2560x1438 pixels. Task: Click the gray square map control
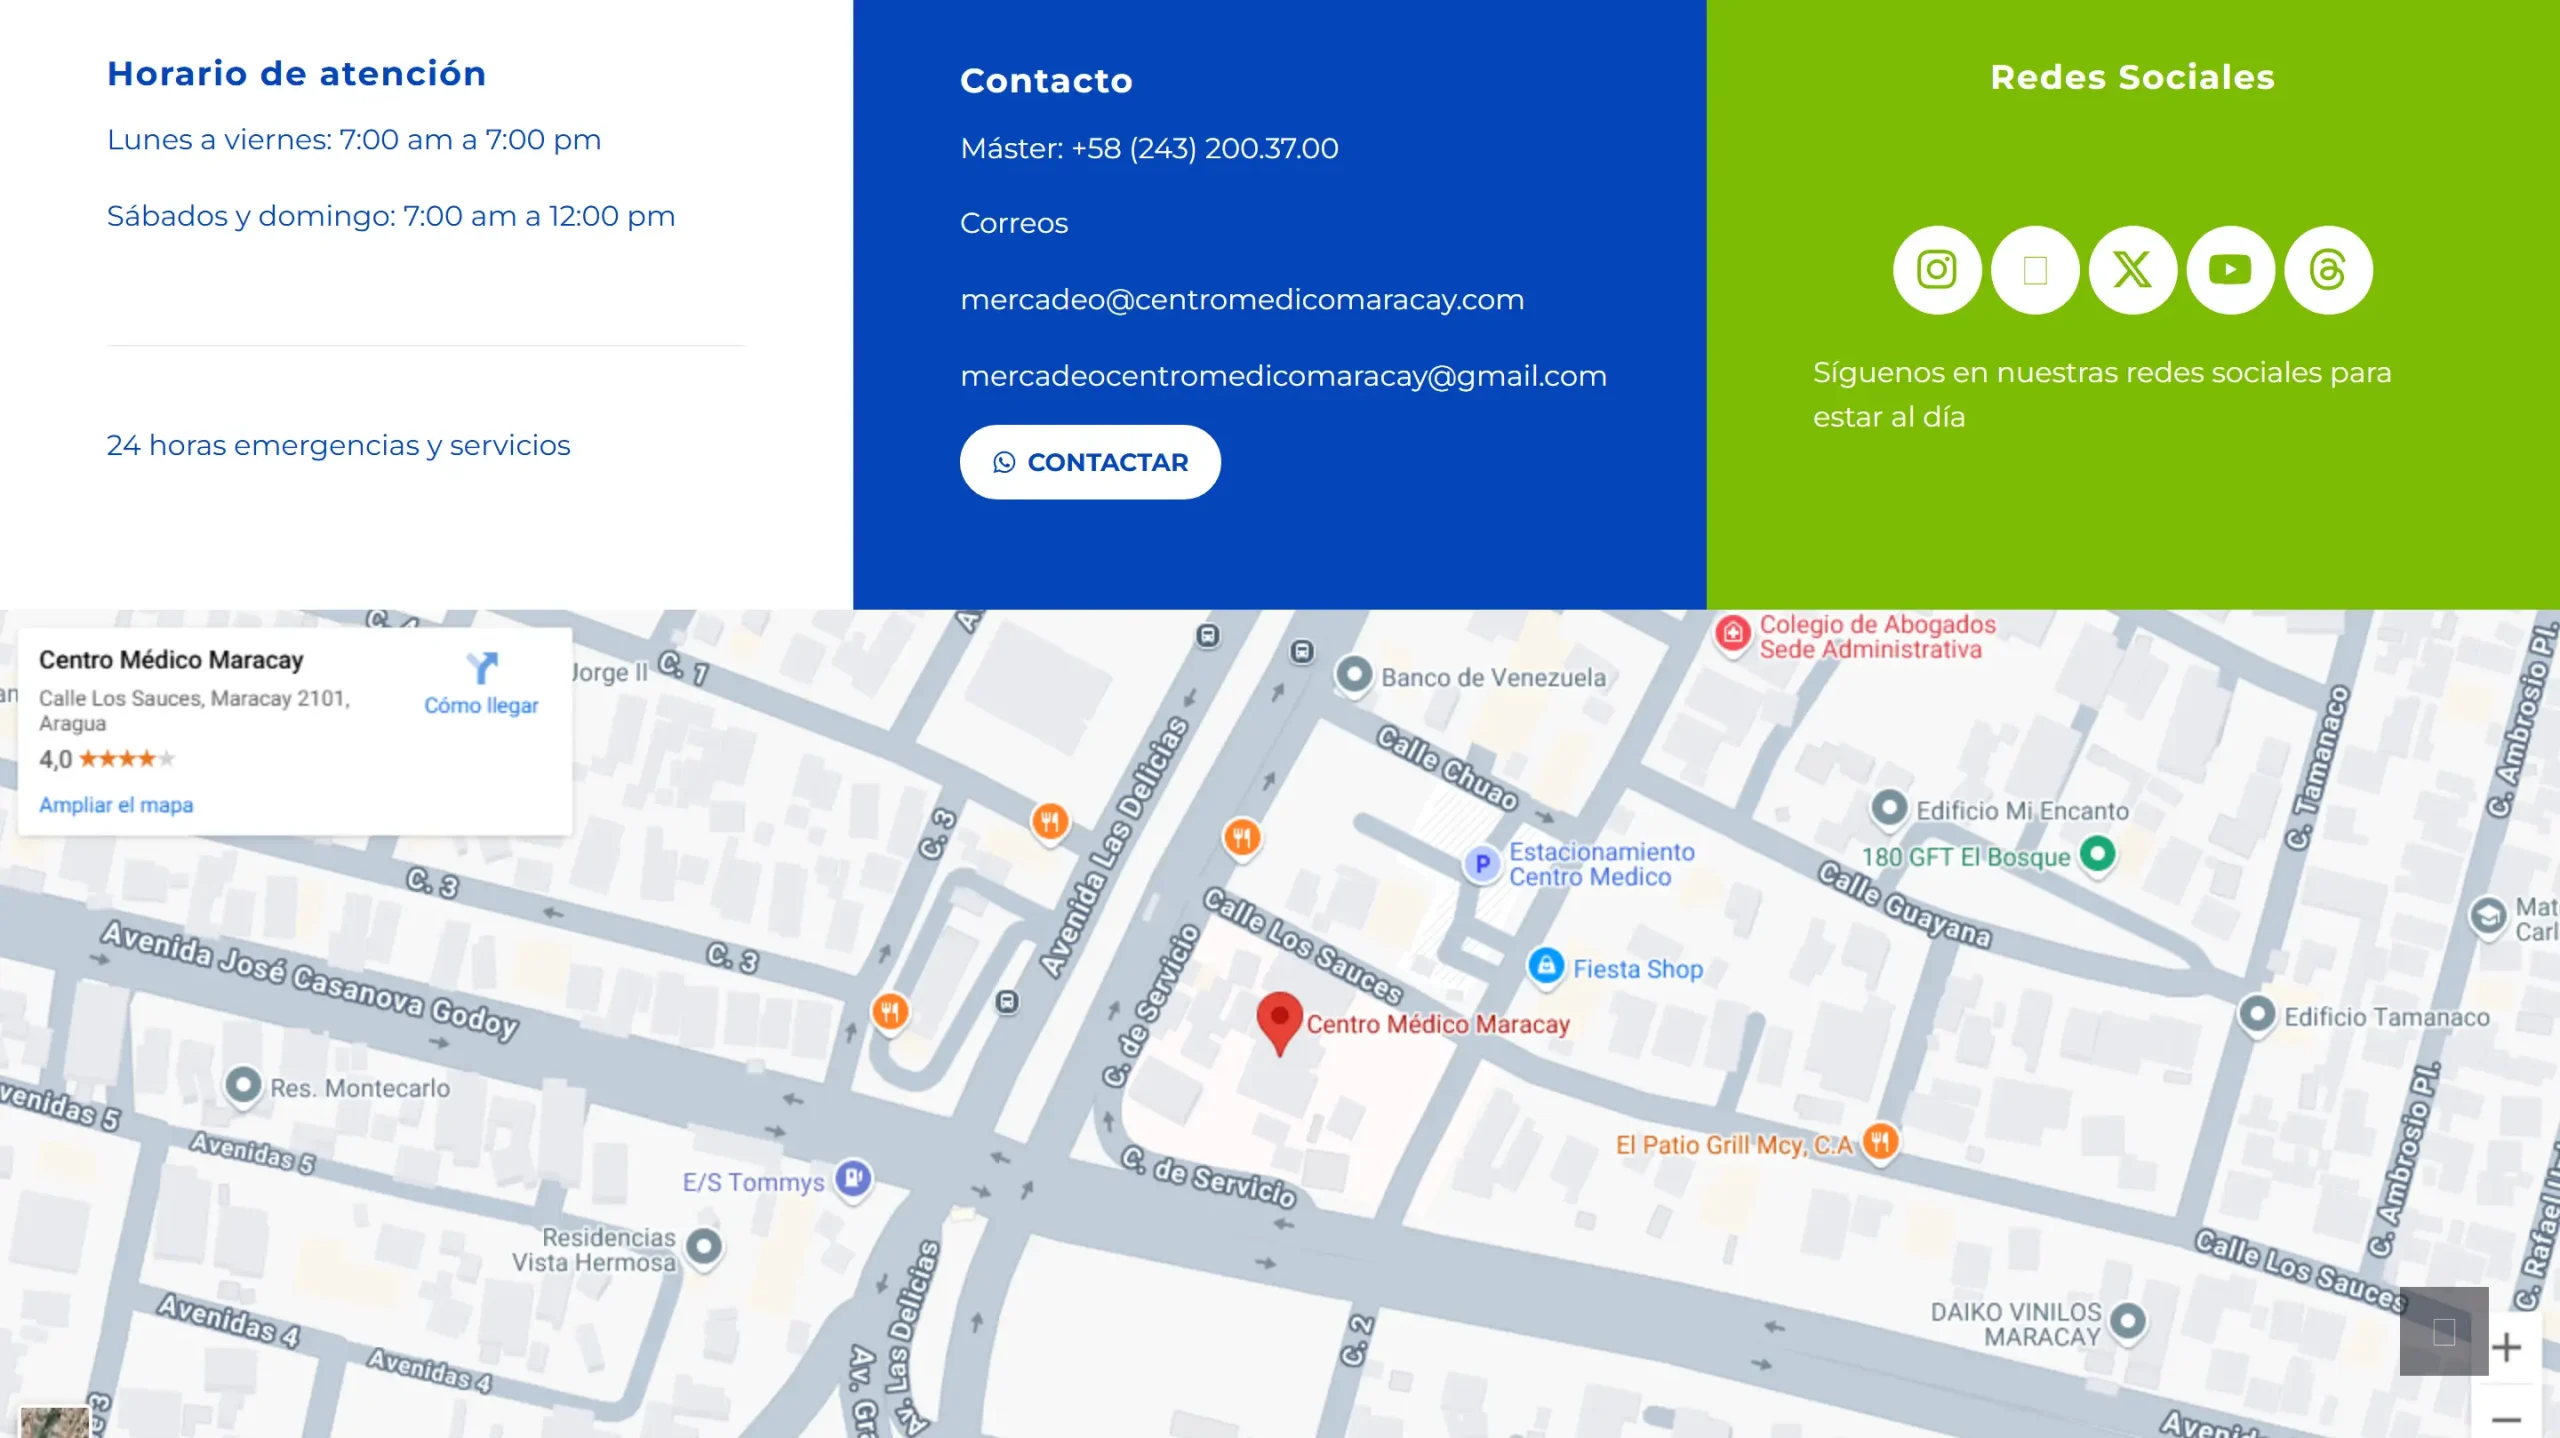(2443, 1331)
